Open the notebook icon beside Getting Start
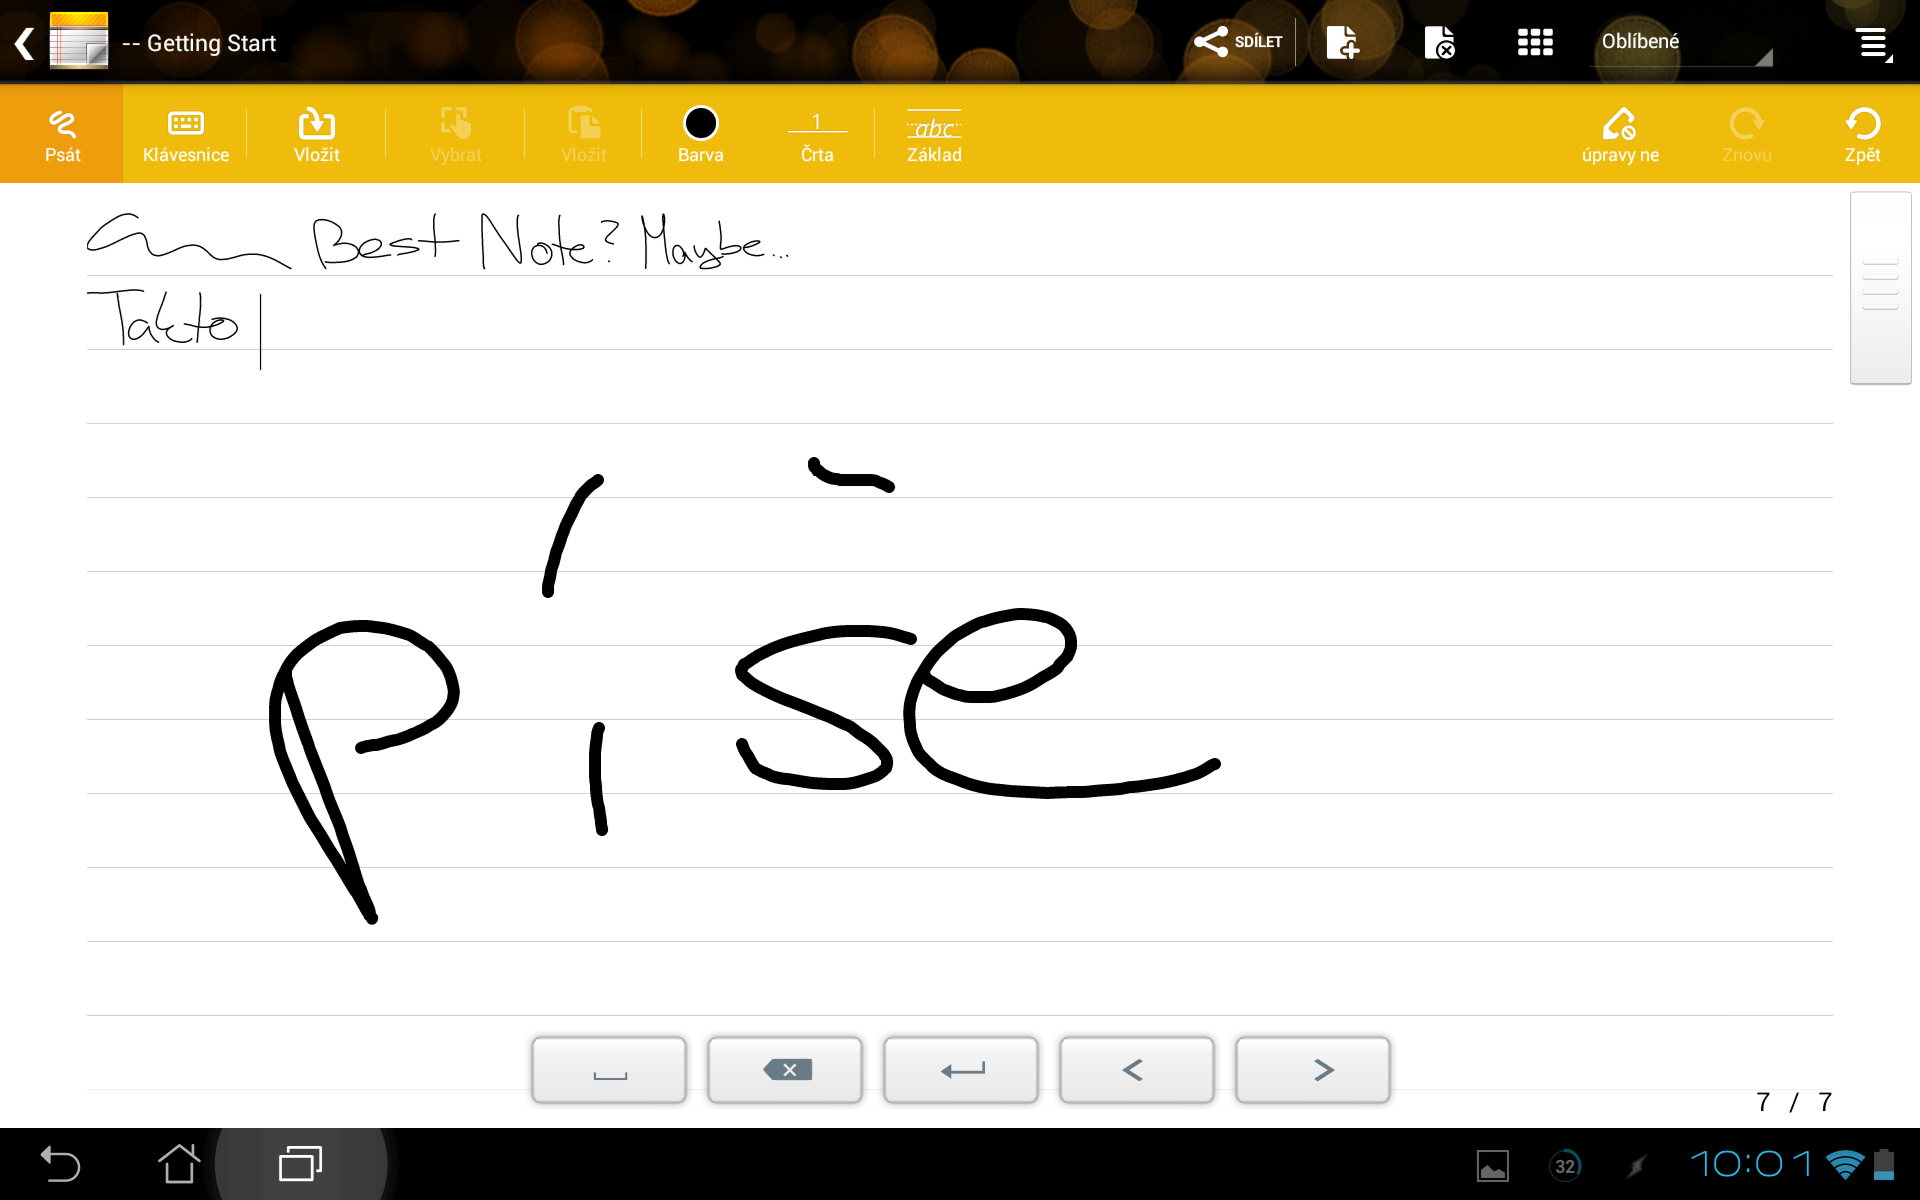The width and height of the screenshot is (1920, 1200). [78, 41]
